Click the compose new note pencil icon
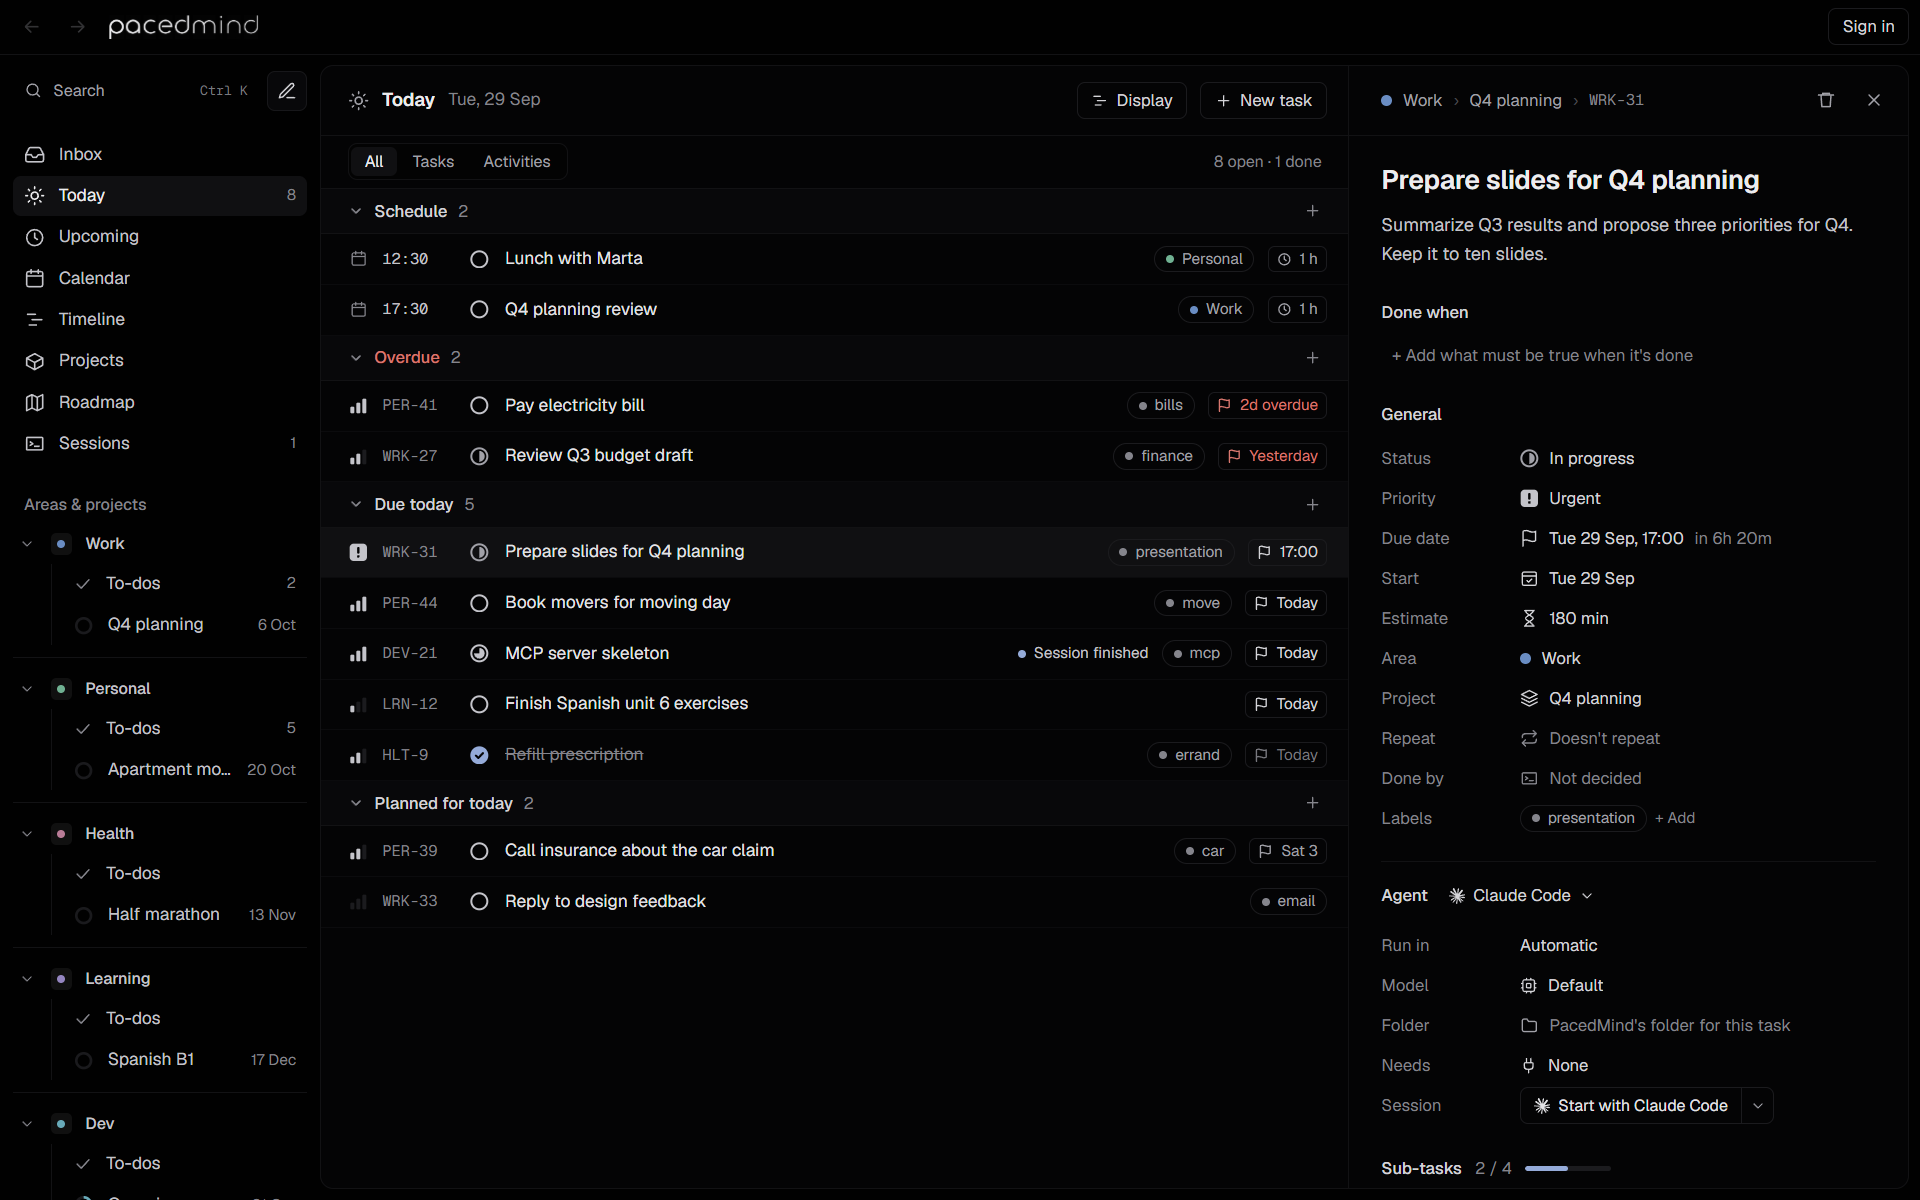 click(287, 91)
